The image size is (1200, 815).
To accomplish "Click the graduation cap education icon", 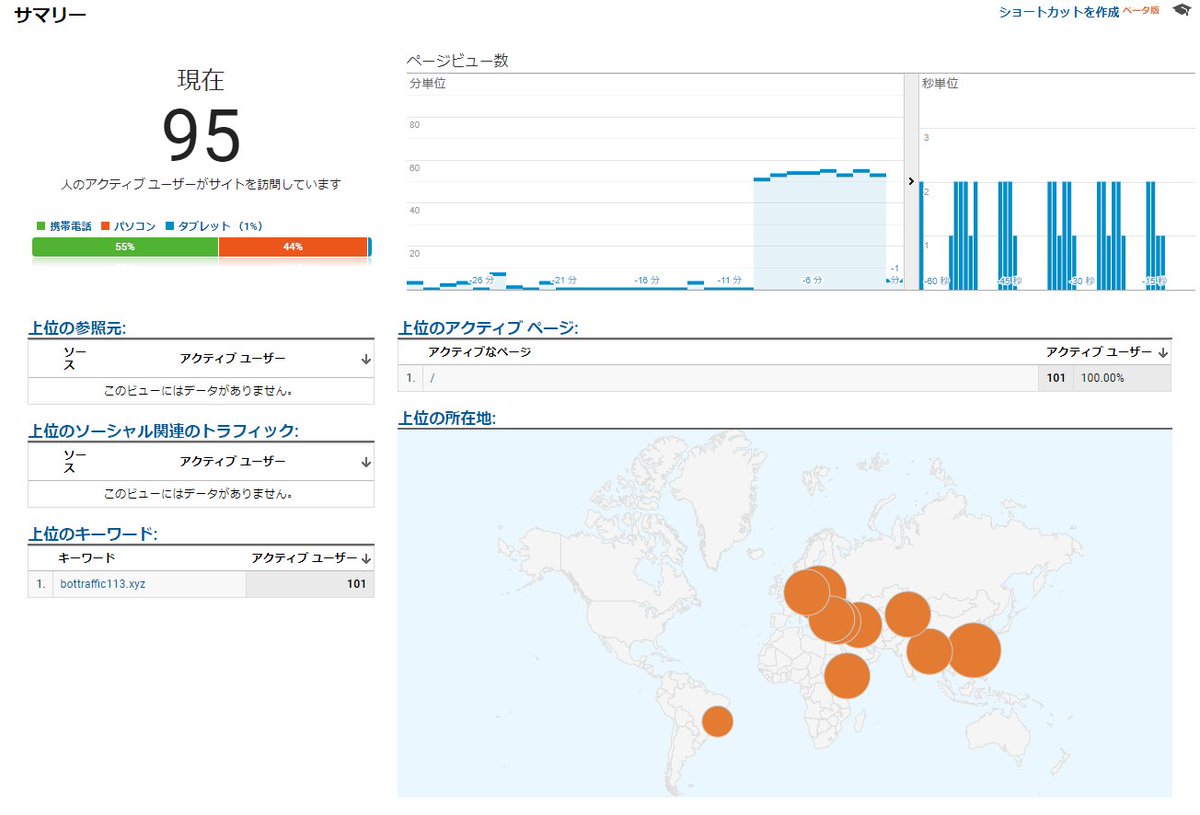I will [1185, 13].
